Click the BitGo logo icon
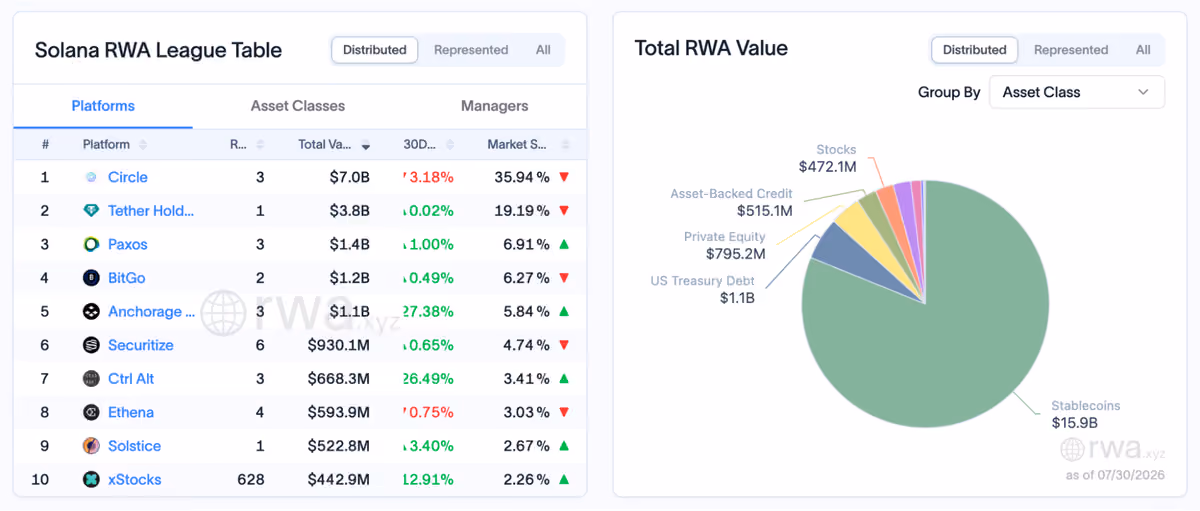This screenshot has height=511, width=1200. point(91,278)
